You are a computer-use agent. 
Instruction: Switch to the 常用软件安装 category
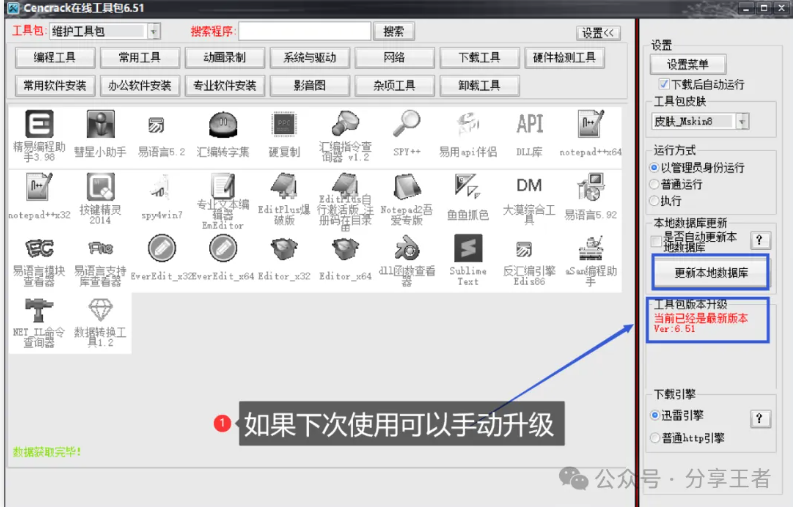point(55,86)
